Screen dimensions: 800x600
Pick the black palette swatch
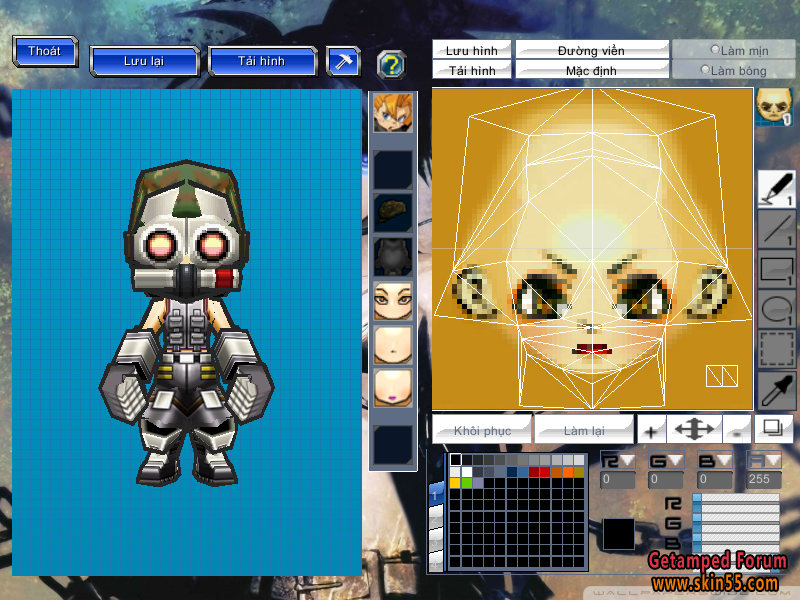(x=455, y=460)
